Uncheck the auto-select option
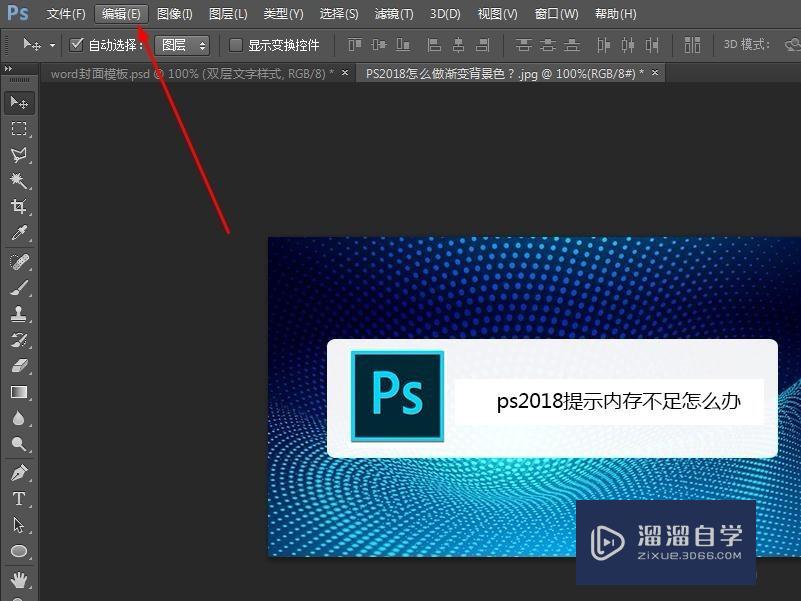 [77, 45]
